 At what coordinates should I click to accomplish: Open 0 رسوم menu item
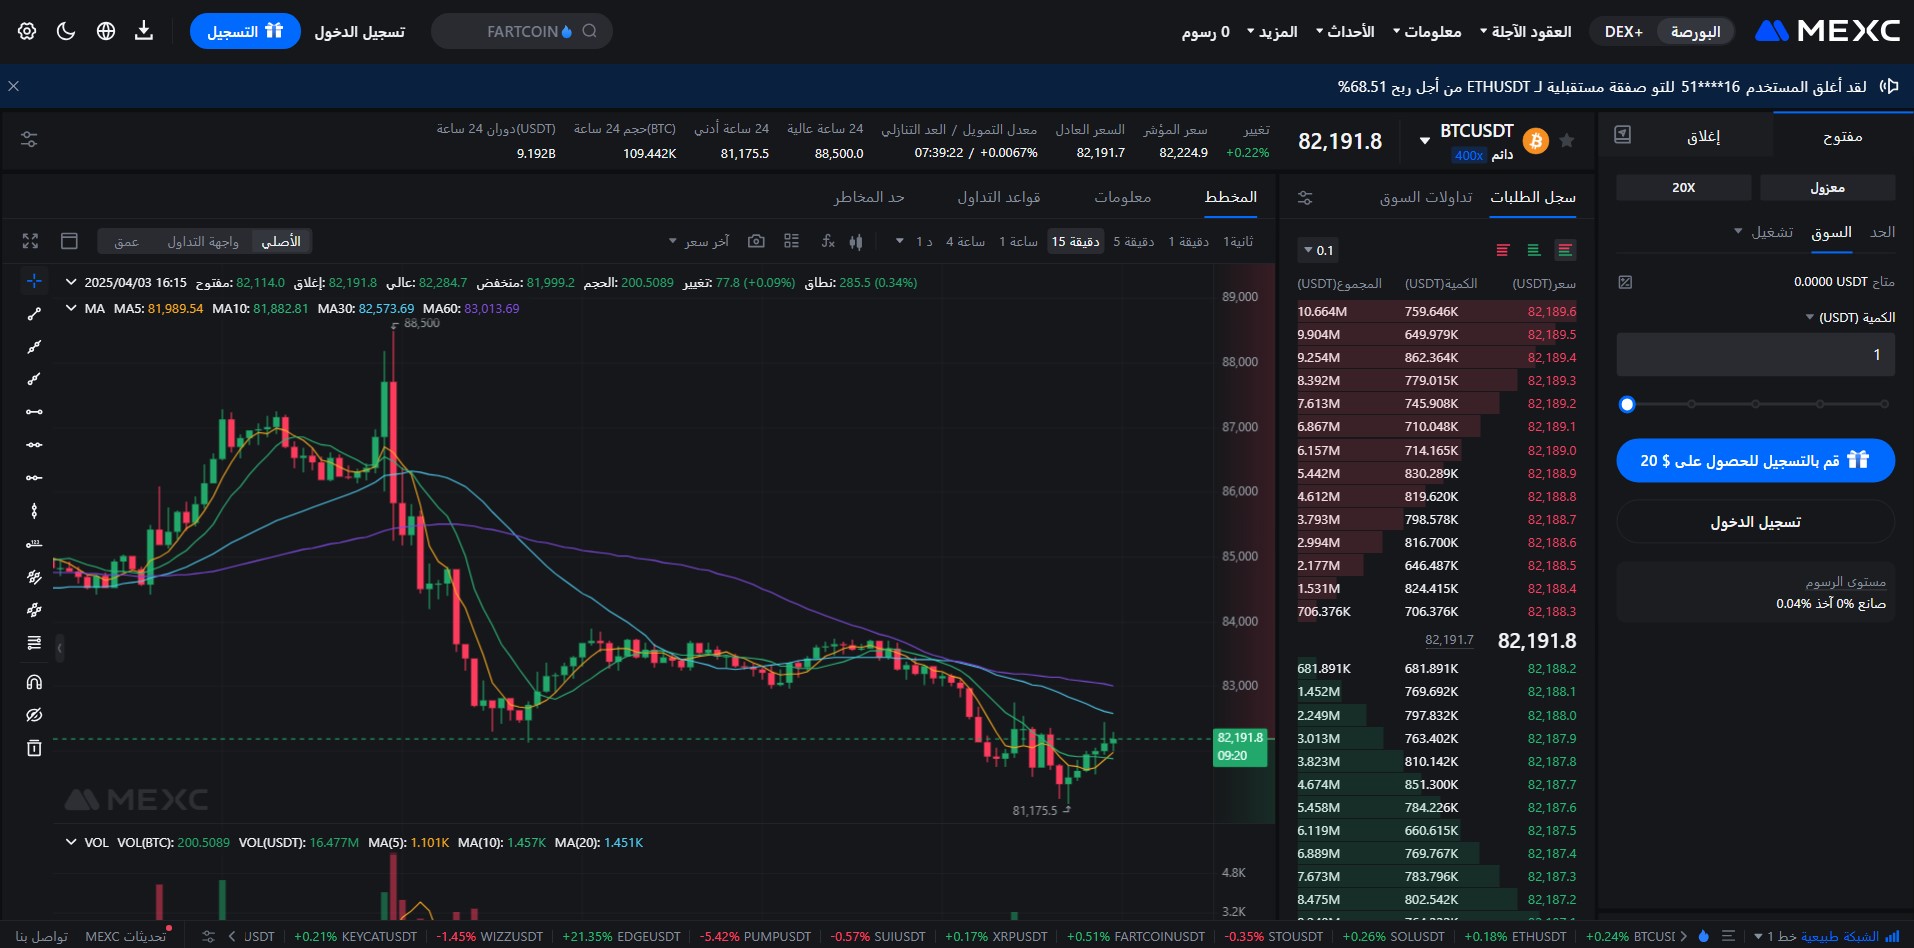1205,32
